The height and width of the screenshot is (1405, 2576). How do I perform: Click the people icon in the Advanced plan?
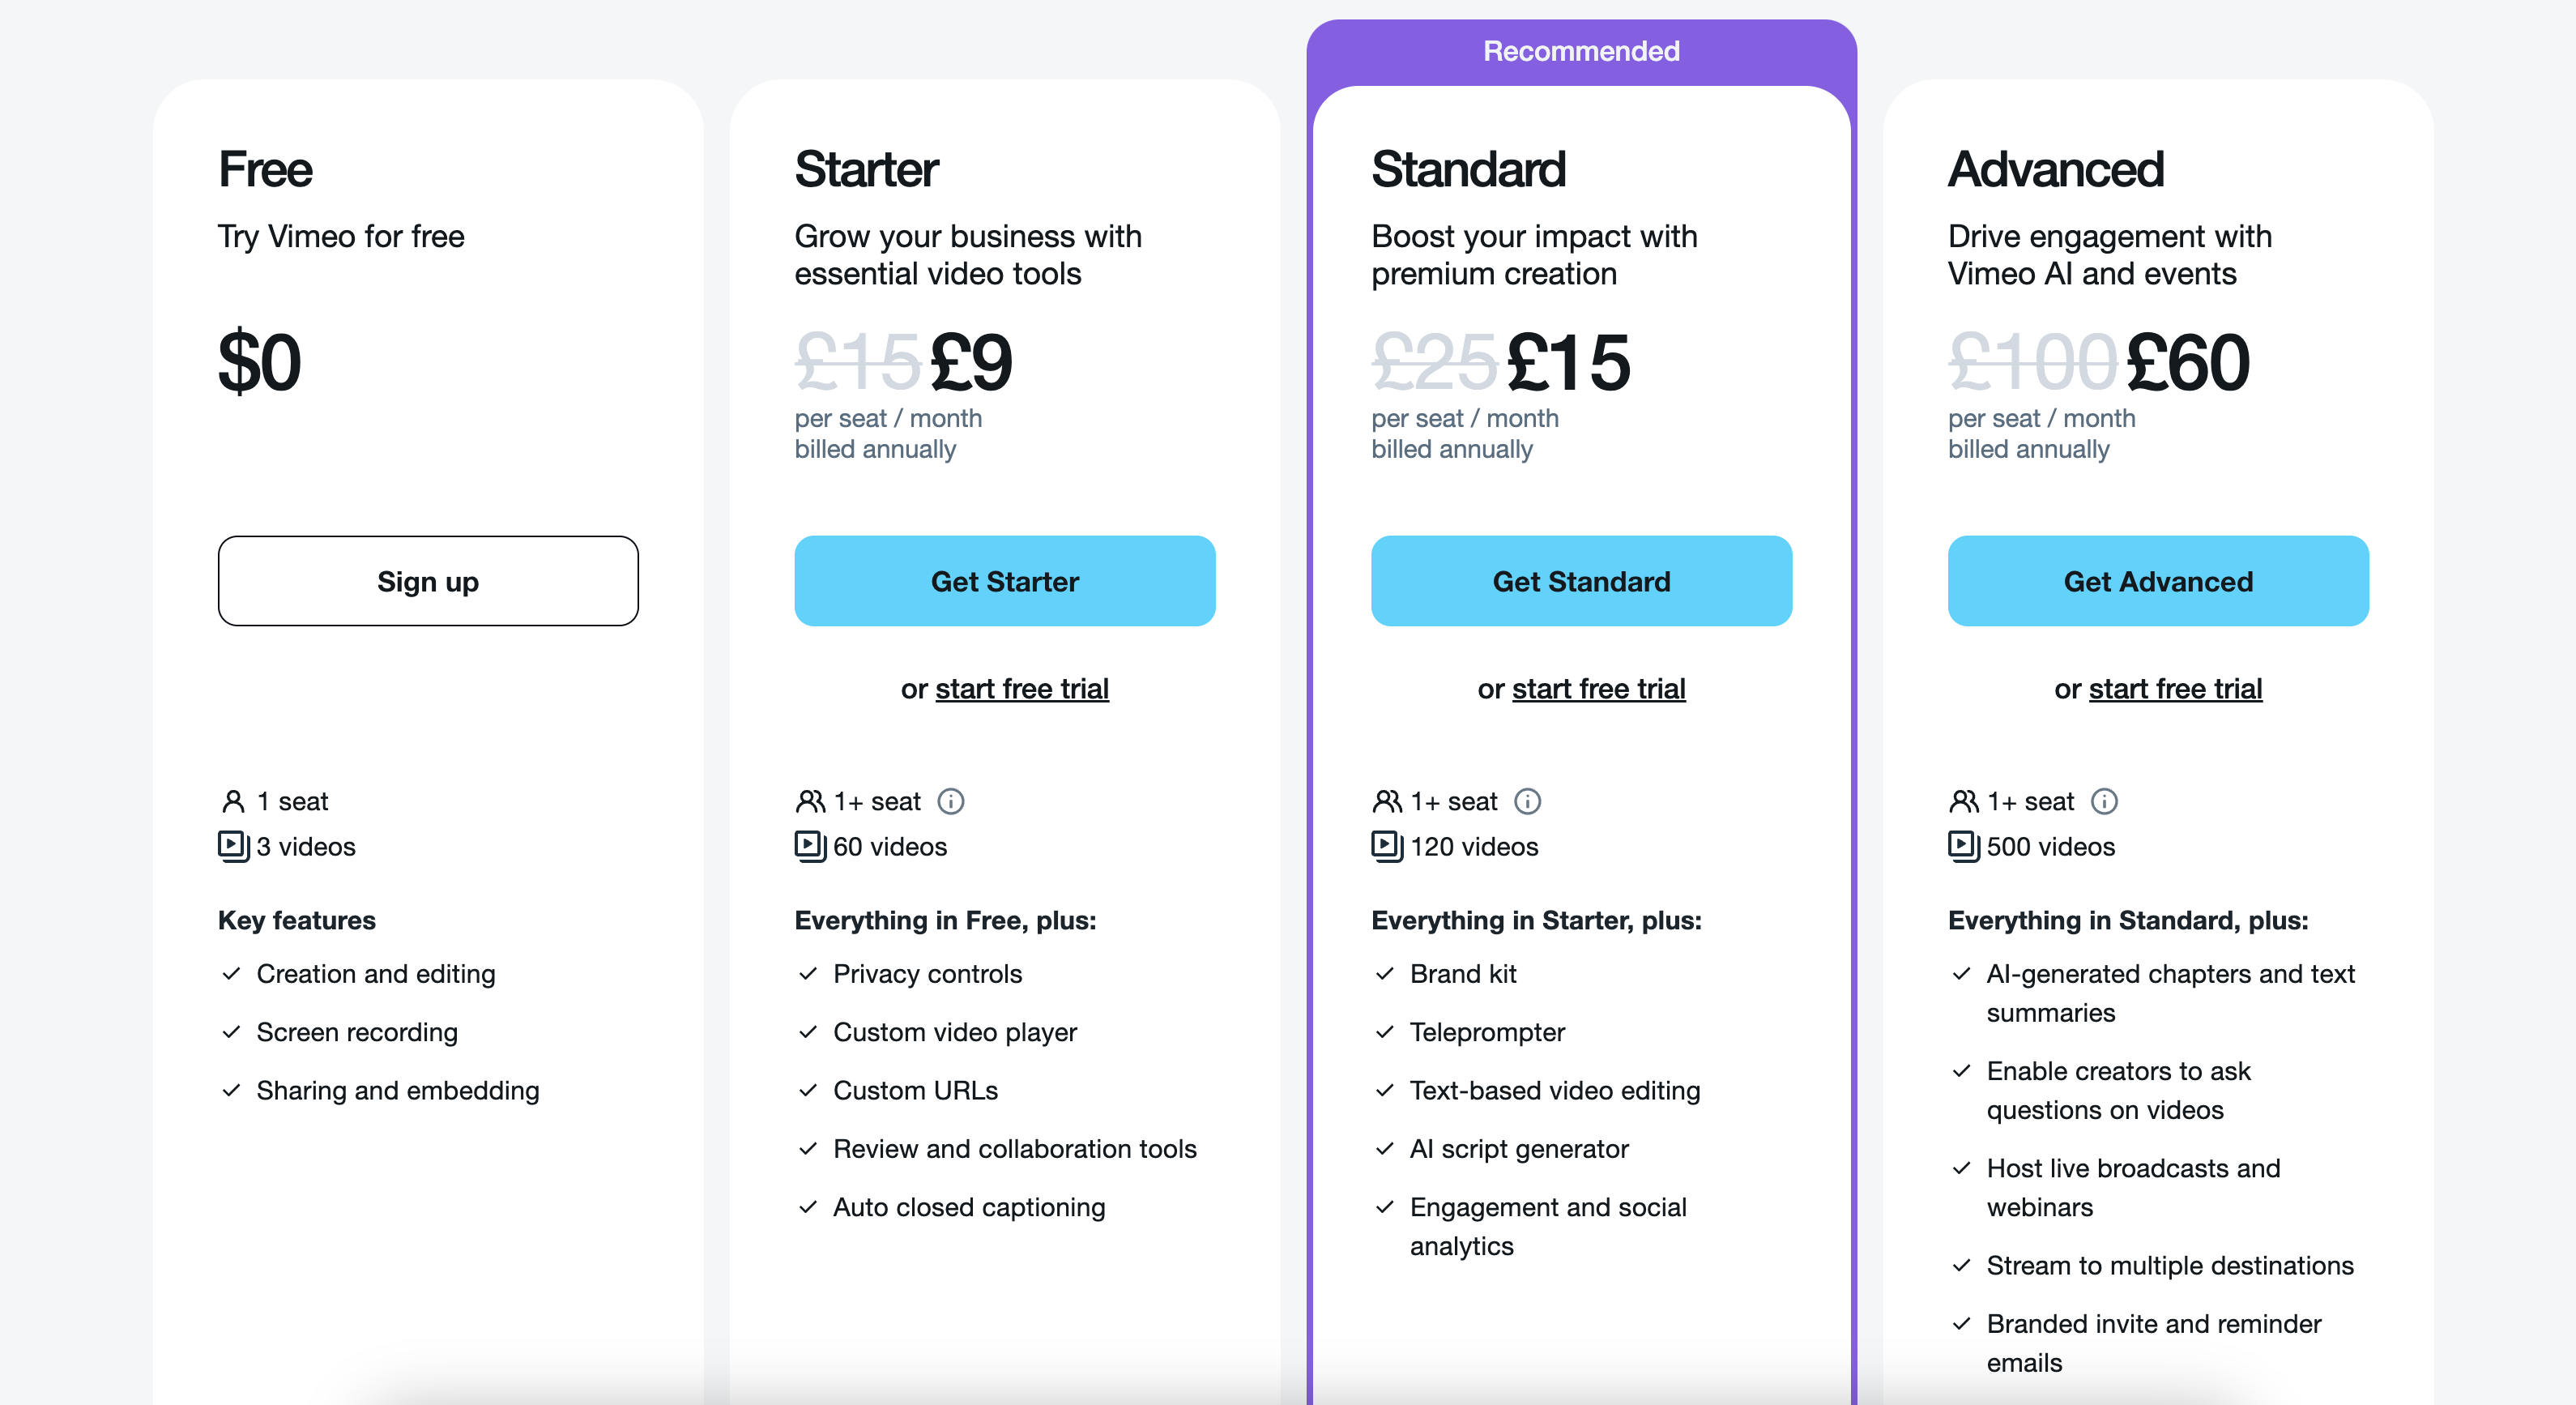tap(1964, 801)
